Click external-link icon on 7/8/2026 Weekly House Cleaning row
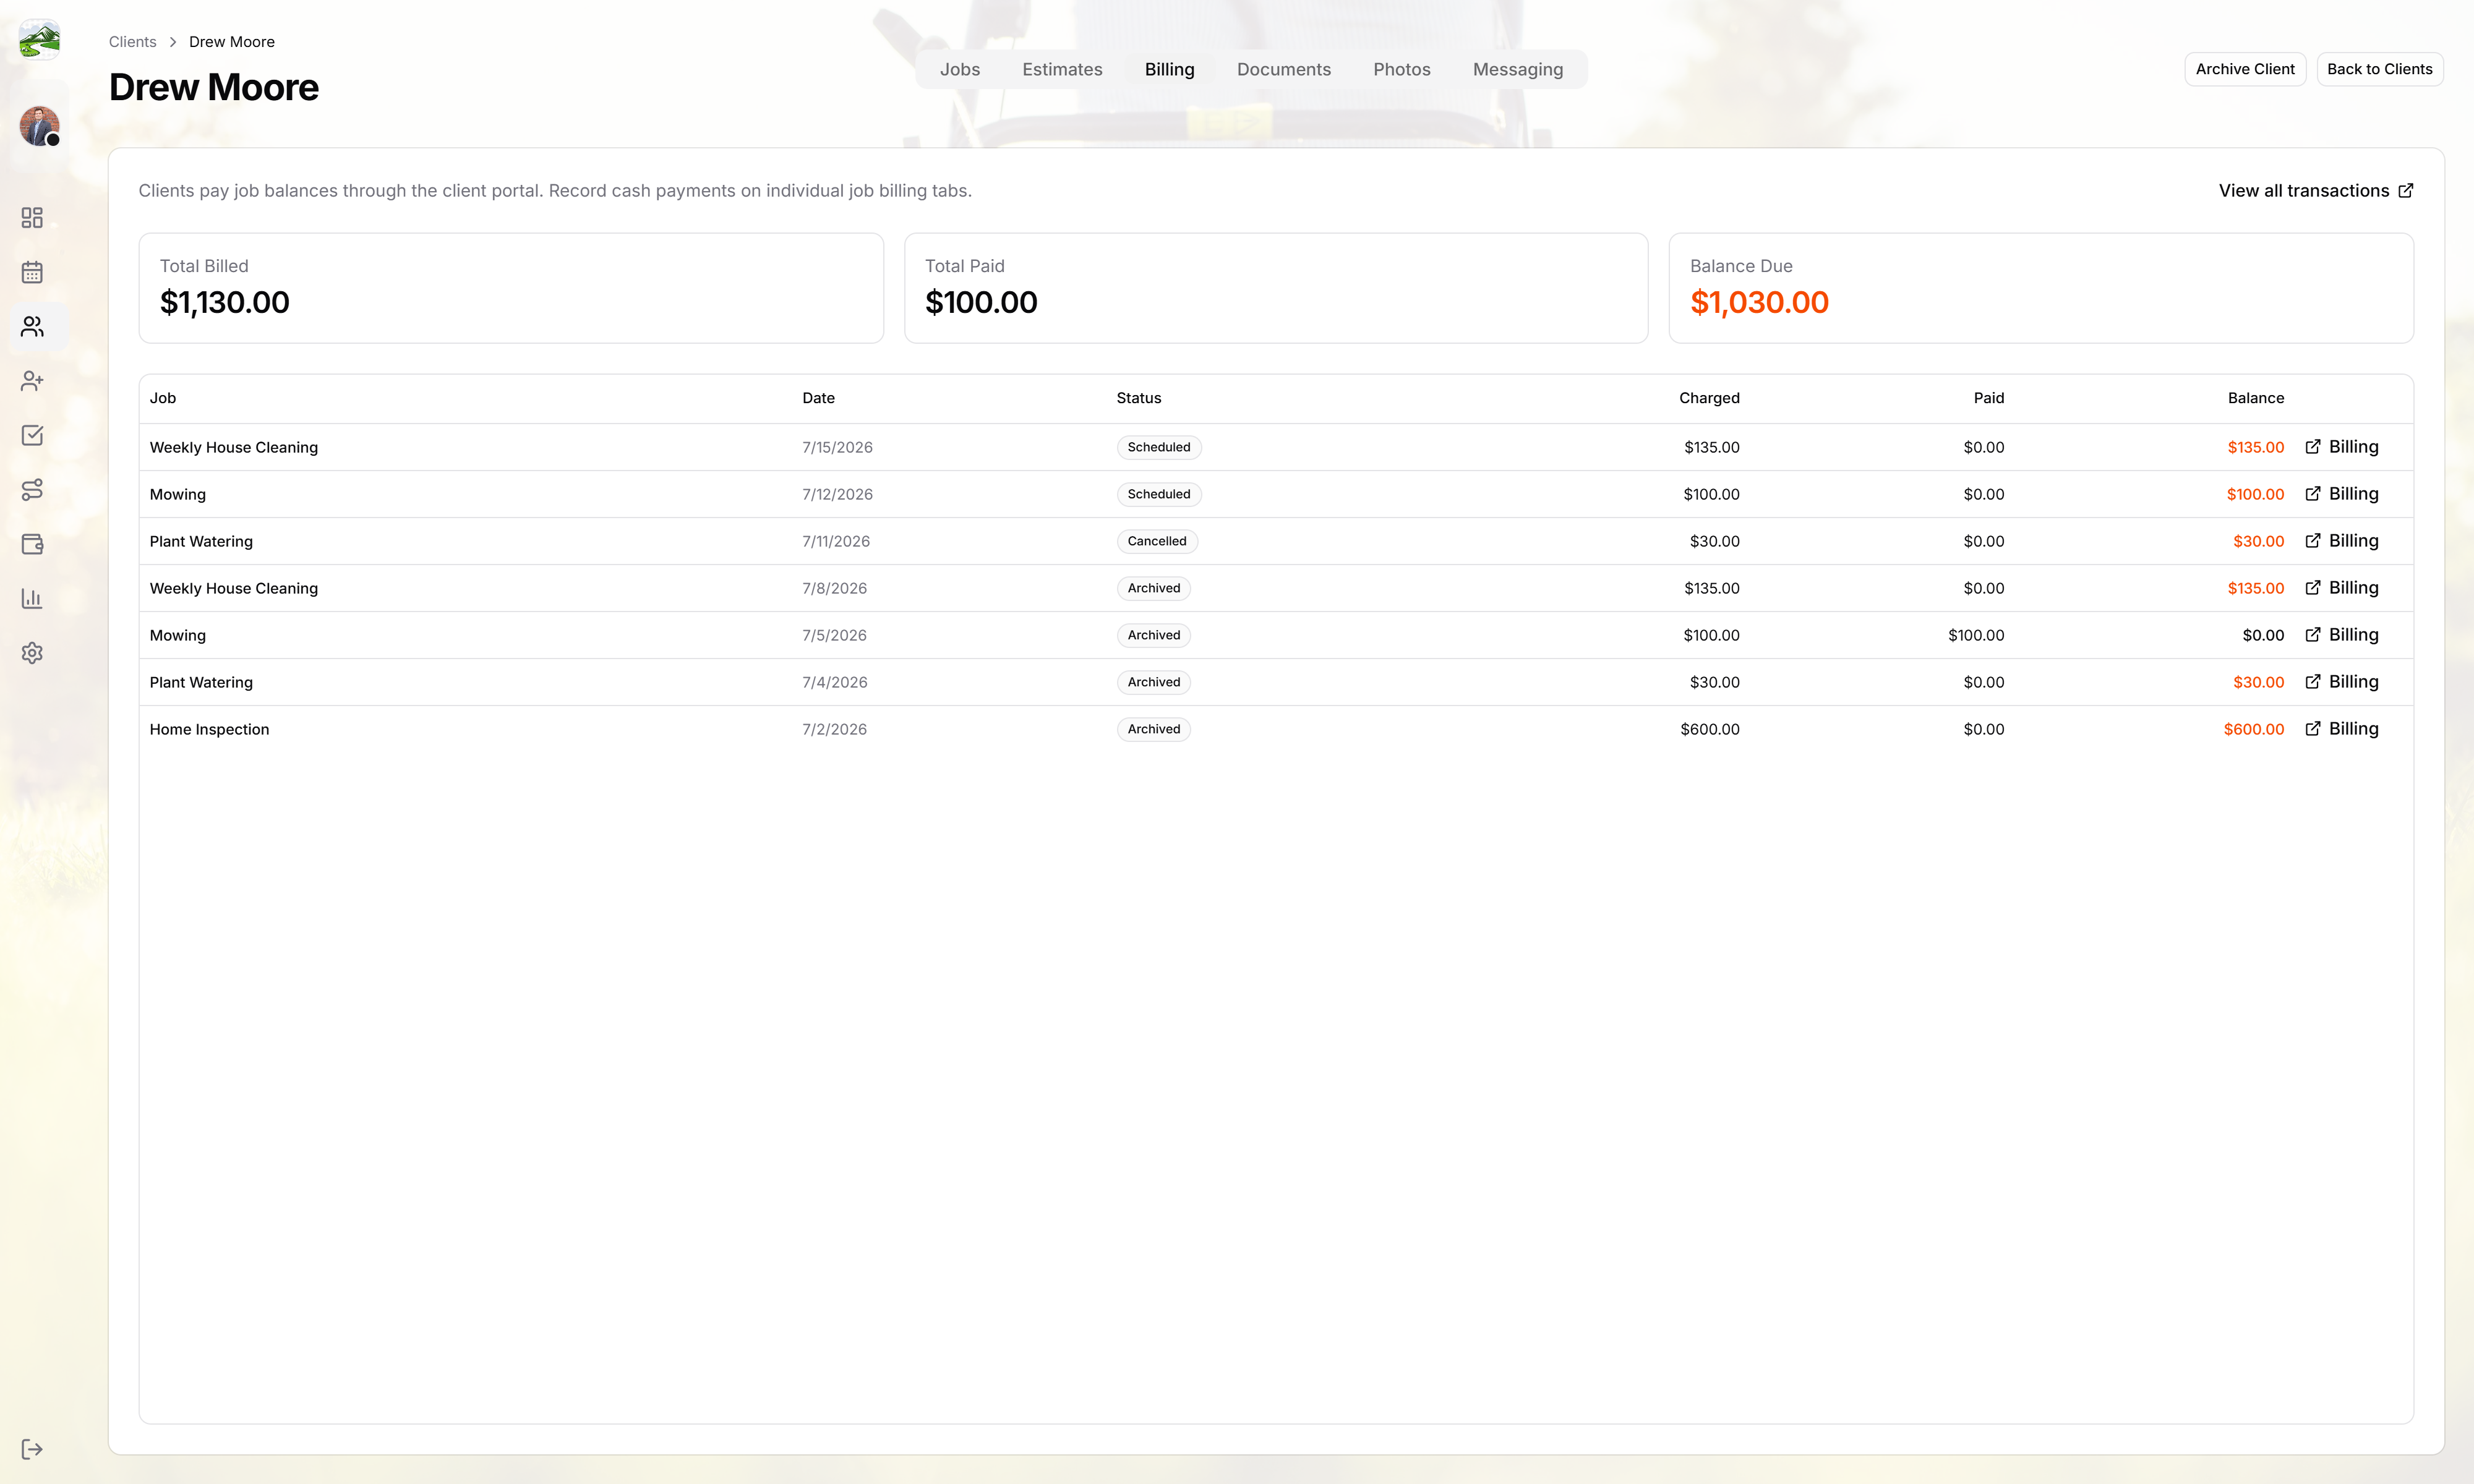This screenshot has height=1484, width=2474. coord(2312,588)
